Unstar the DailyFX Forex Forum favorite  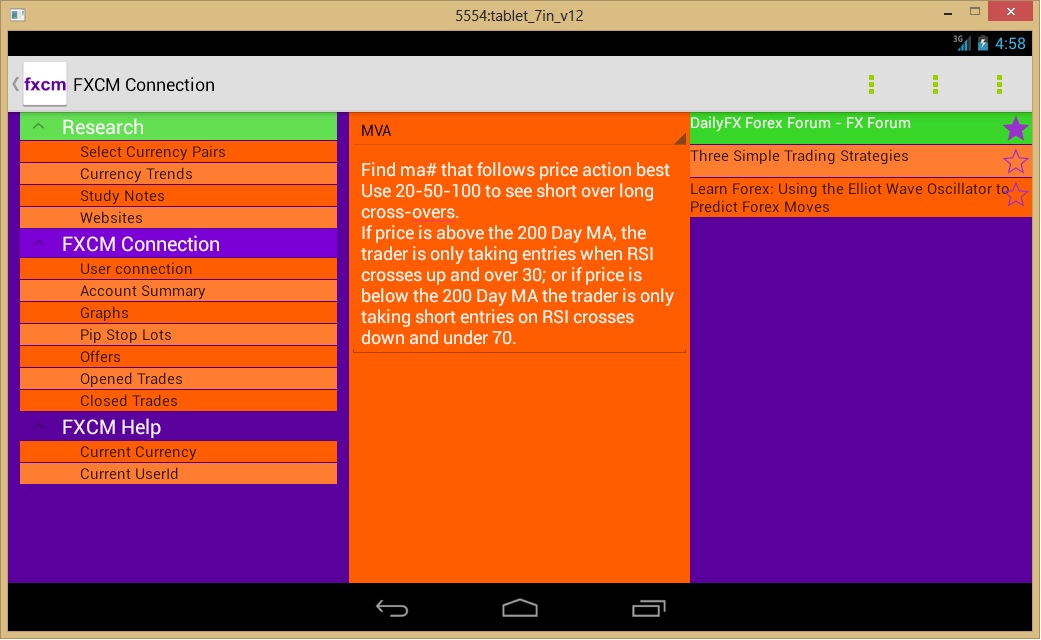click(x=1015, y=128)
